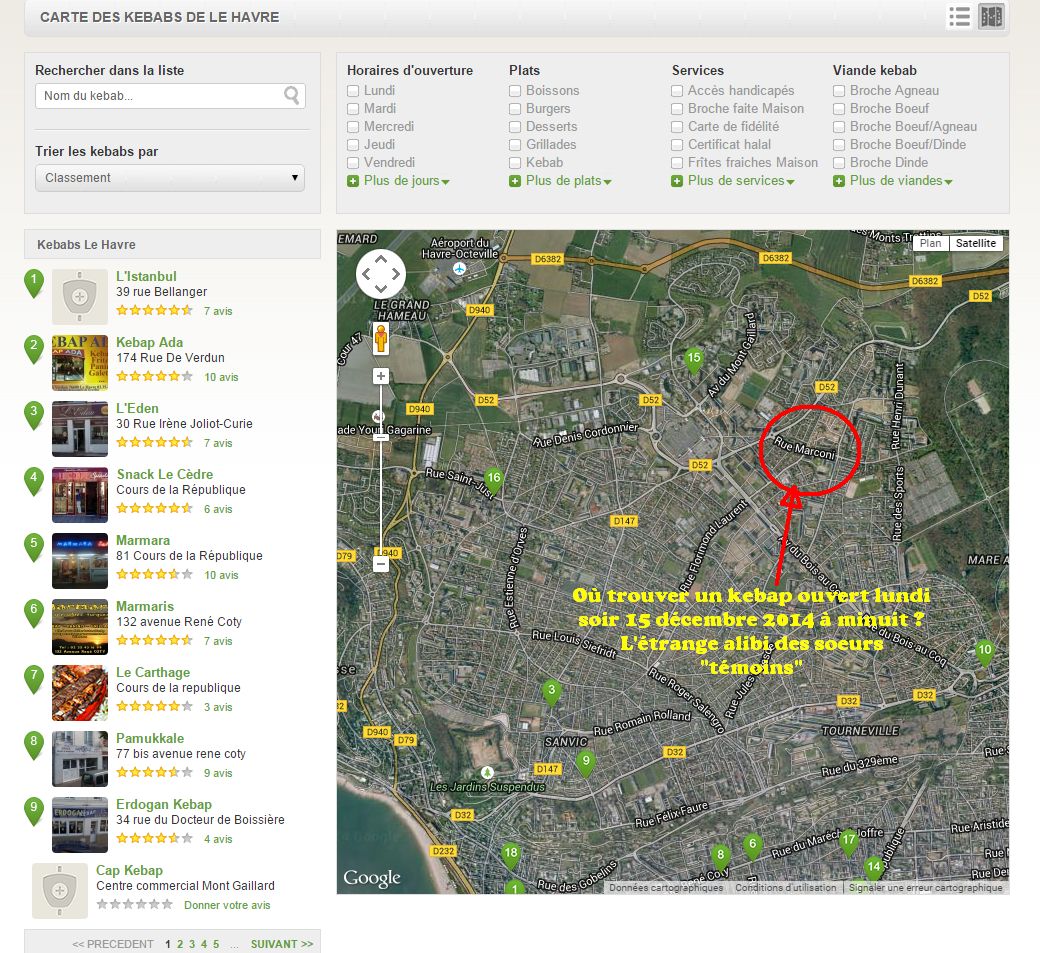Enable the Vendredi filter
Screen dimensions: 1040x953
point(353,162)
